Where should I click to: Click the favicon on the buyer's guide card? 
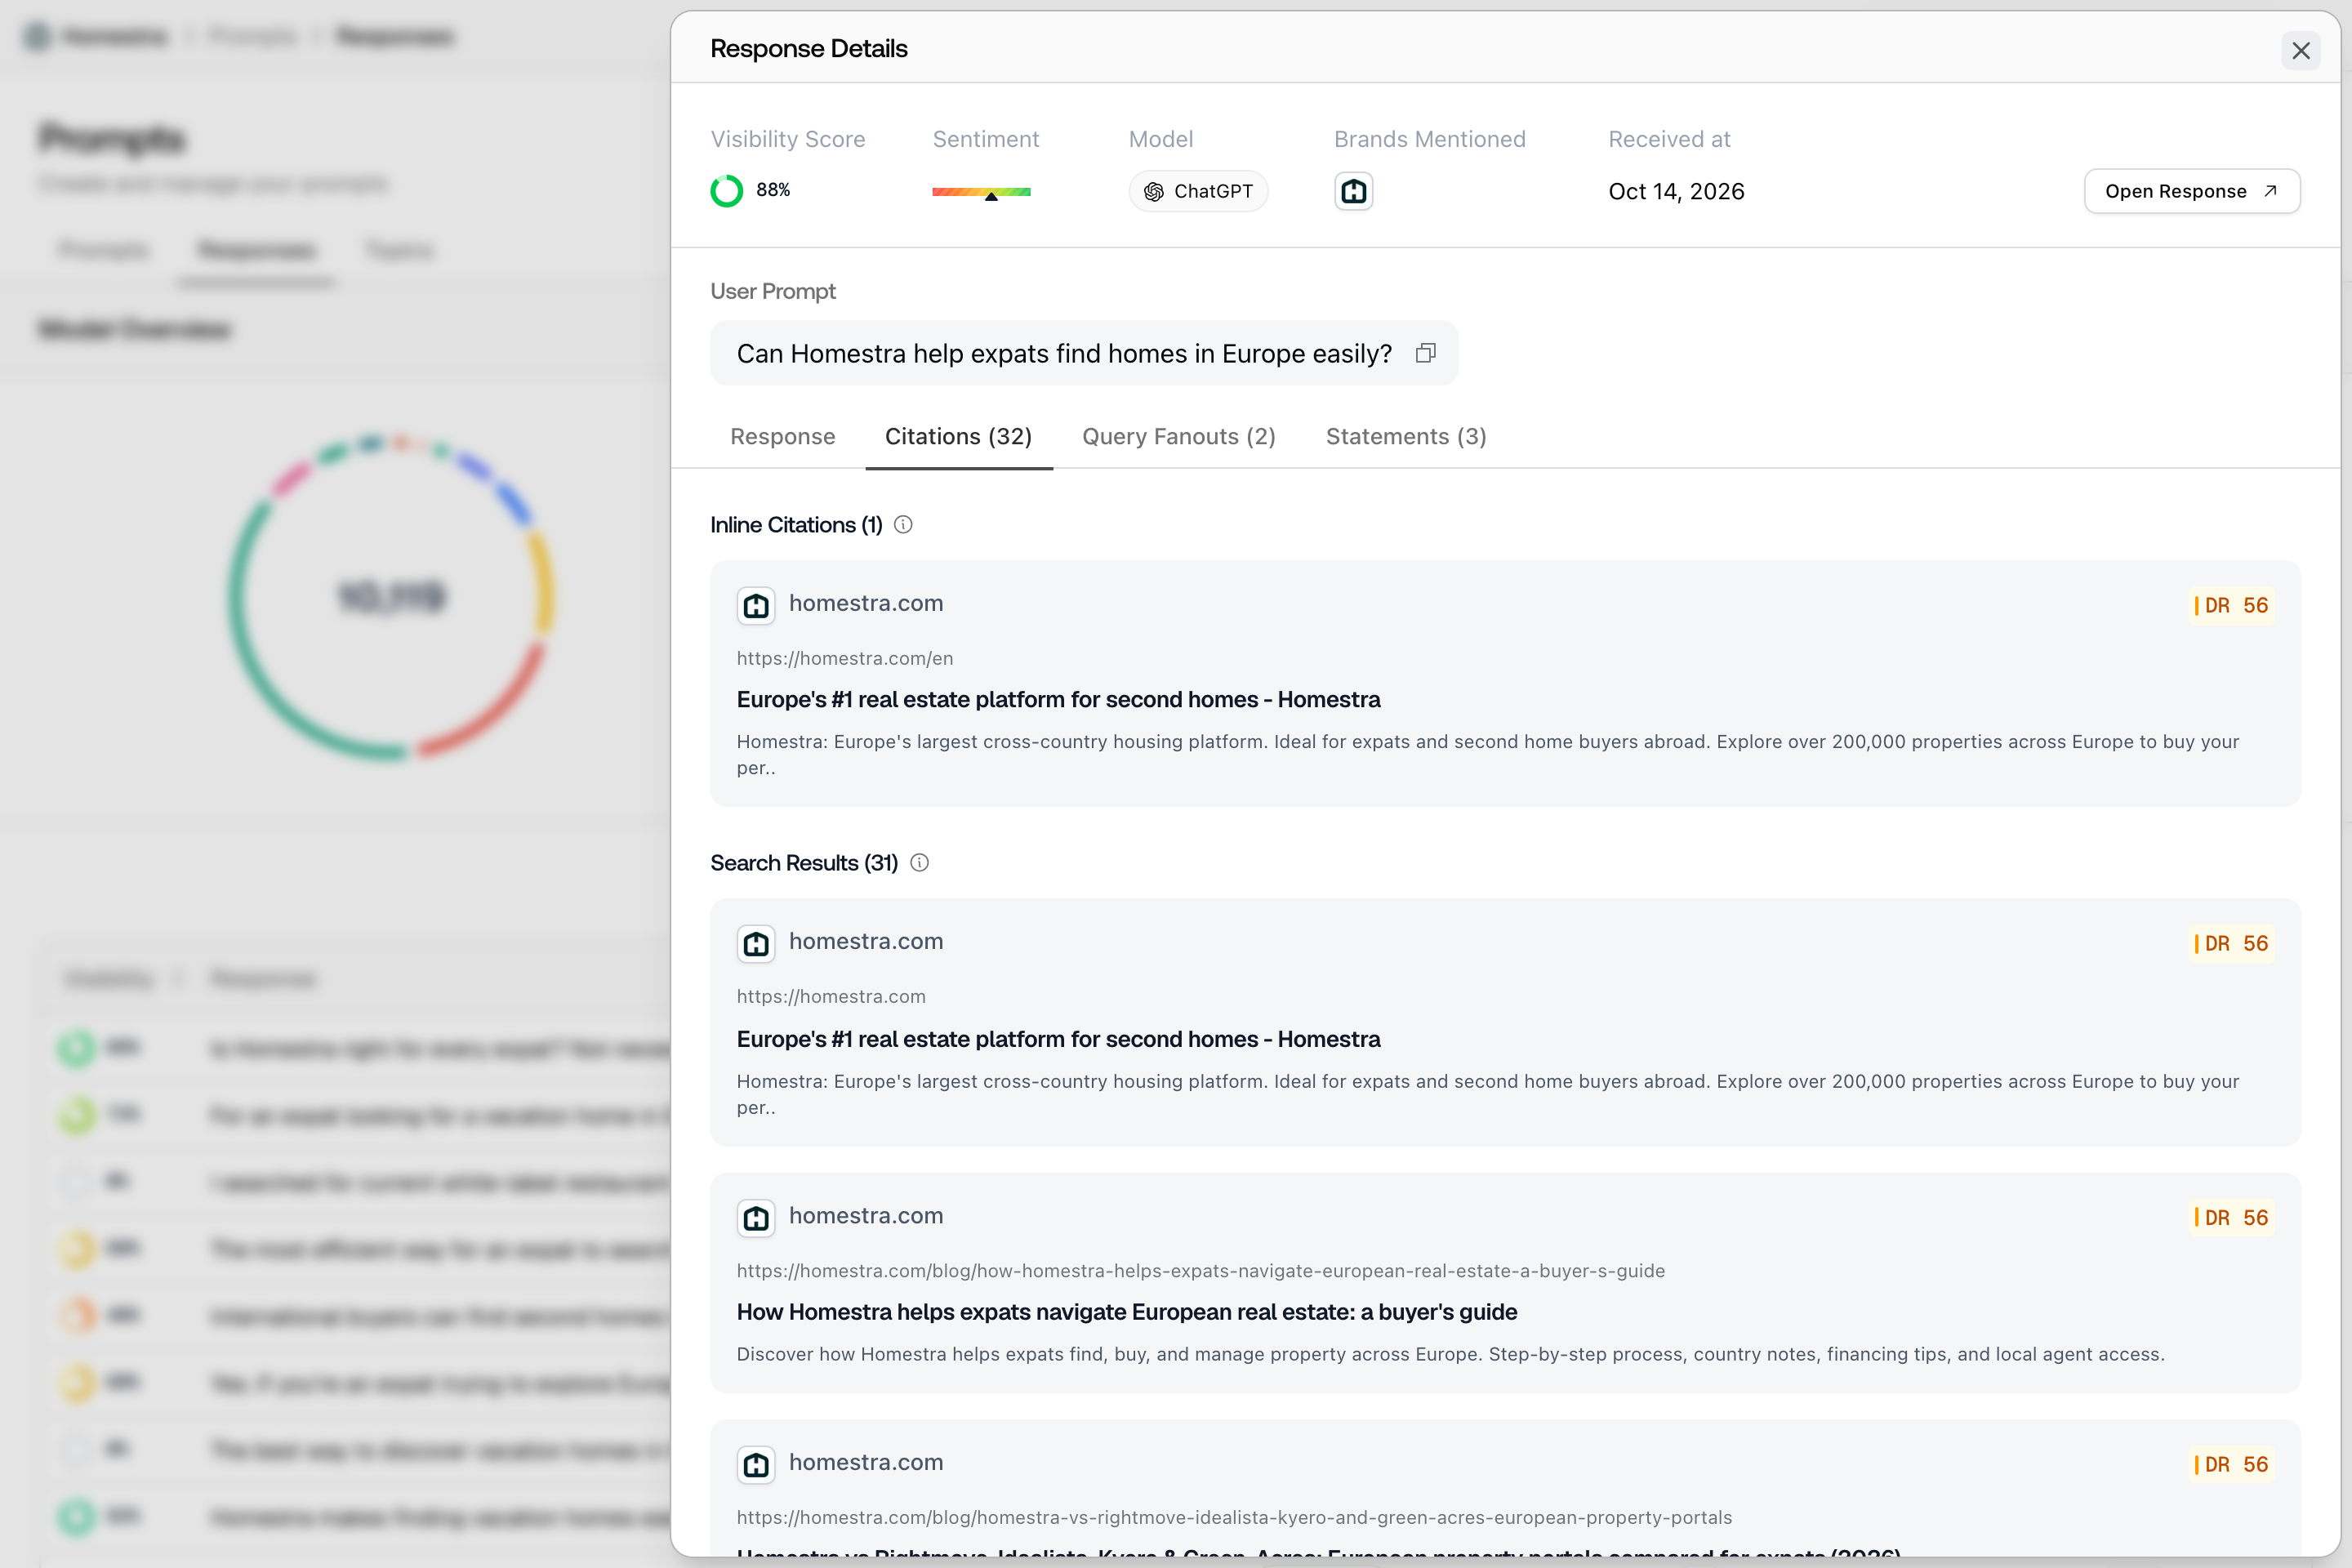[756, 1217]
